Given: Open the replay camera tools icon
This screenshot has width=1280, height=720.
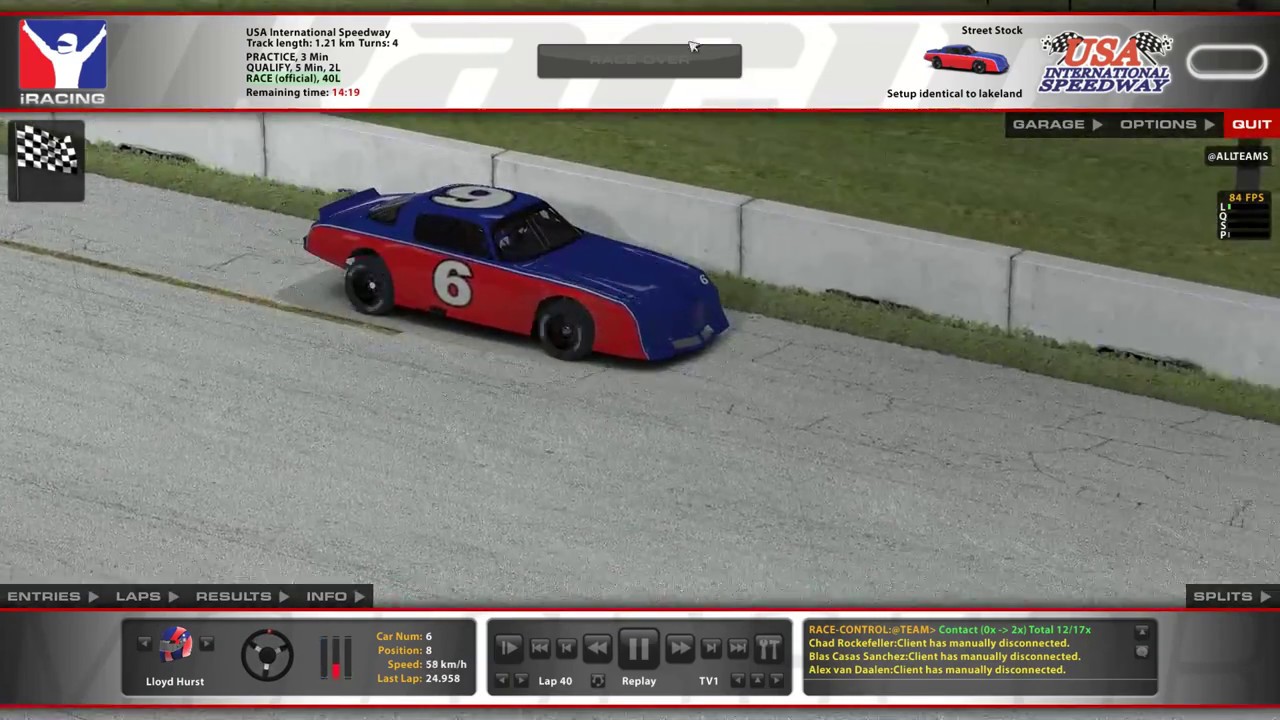Looking at the screenshot, I should click(768, 648).
